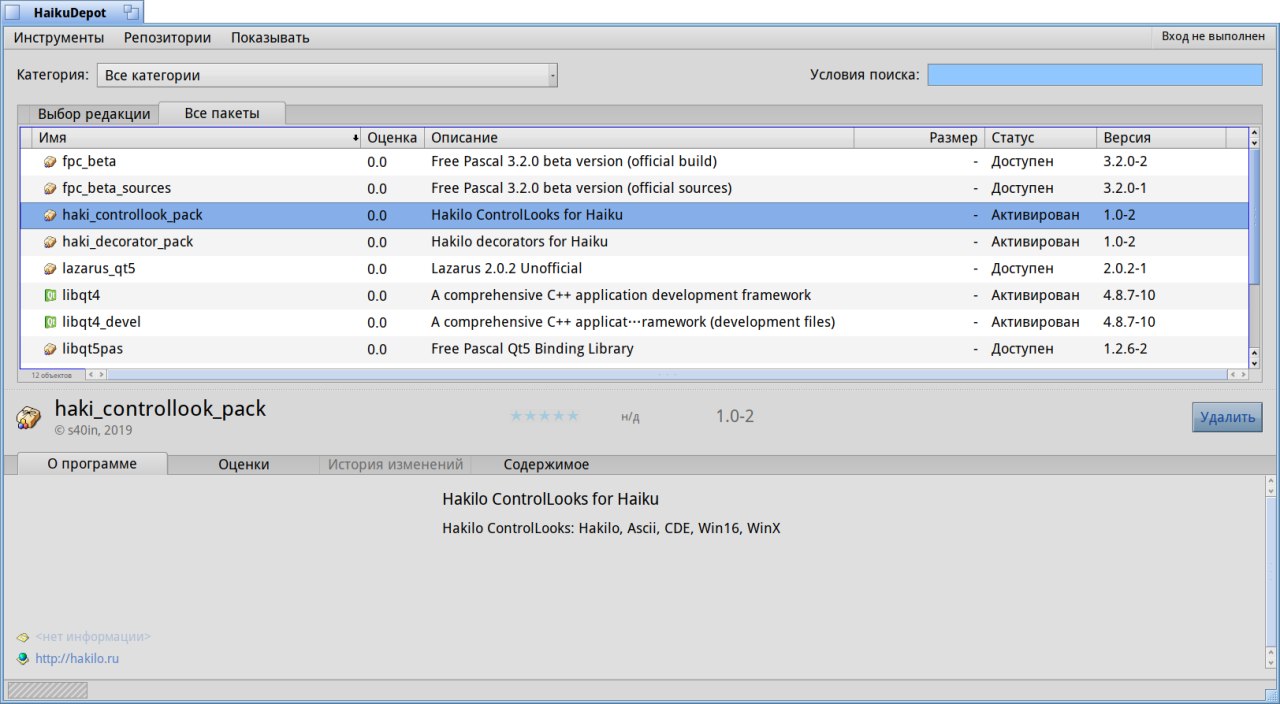Image resolution: width=1280 pixels, height=704 pixels.
Task: Click the Удалить button
Action: [1227, 417]
